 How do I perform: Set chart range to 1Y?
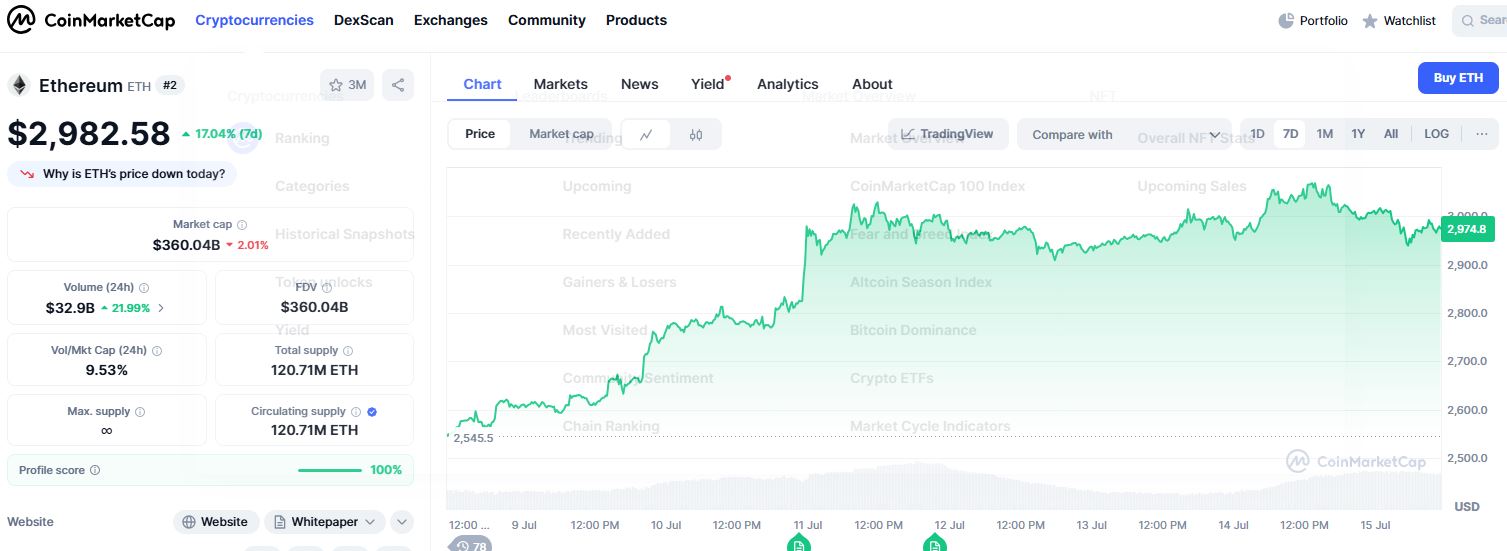tap(1358, 134)
